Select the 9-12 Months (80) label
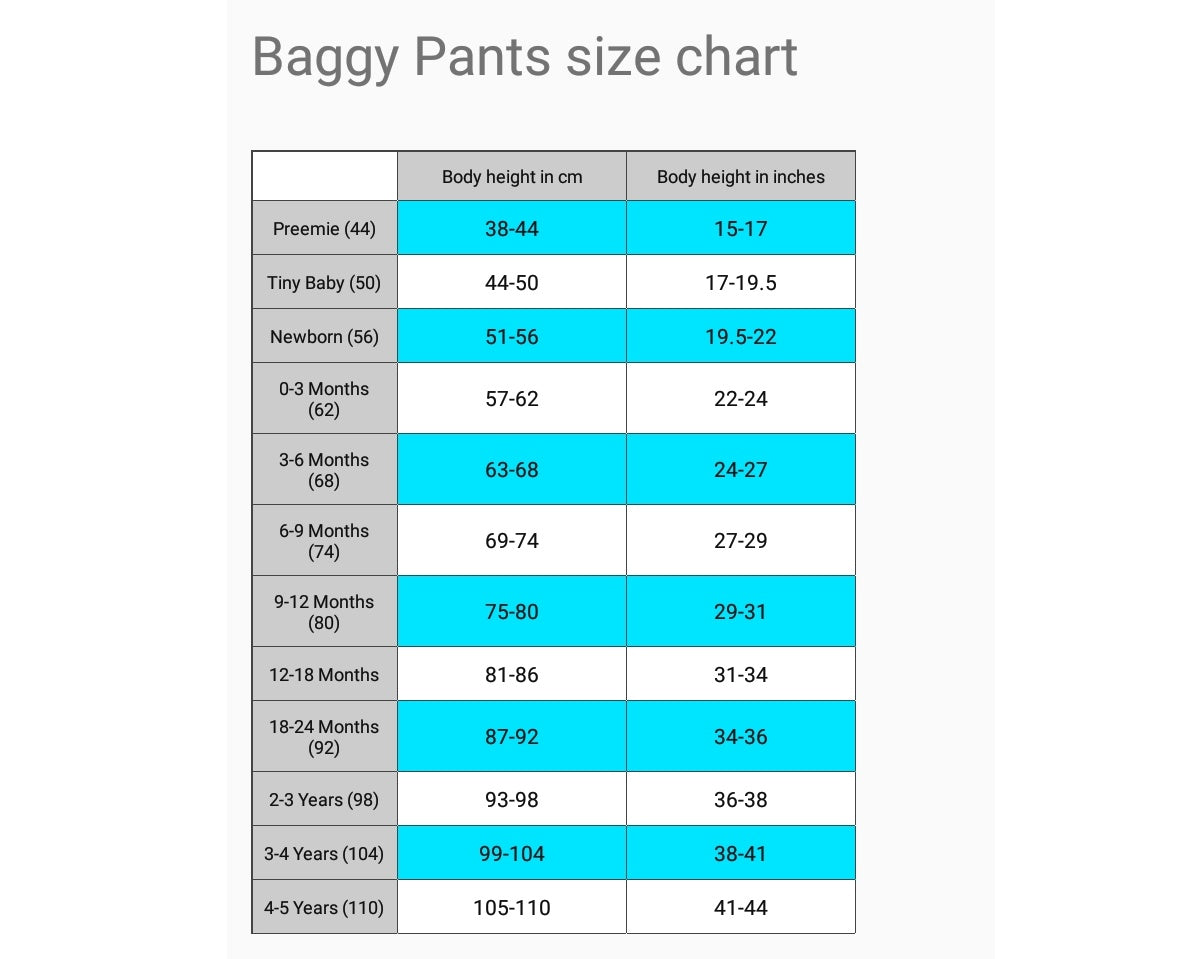1198x959 pixels. click(x=324, y=612)
